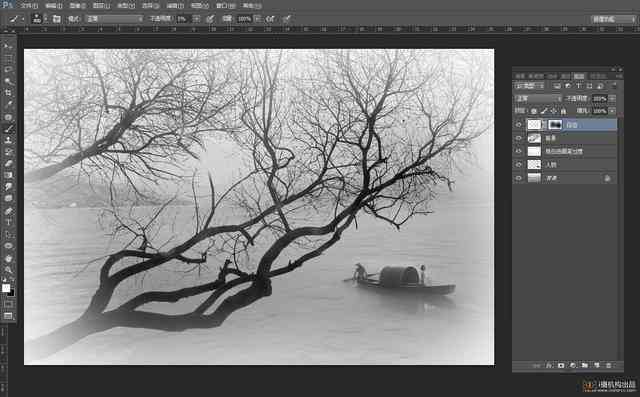Select the Eraser tool
This screenshot has width=640, height=397.
pyautogui.click(x=8, y=163)
